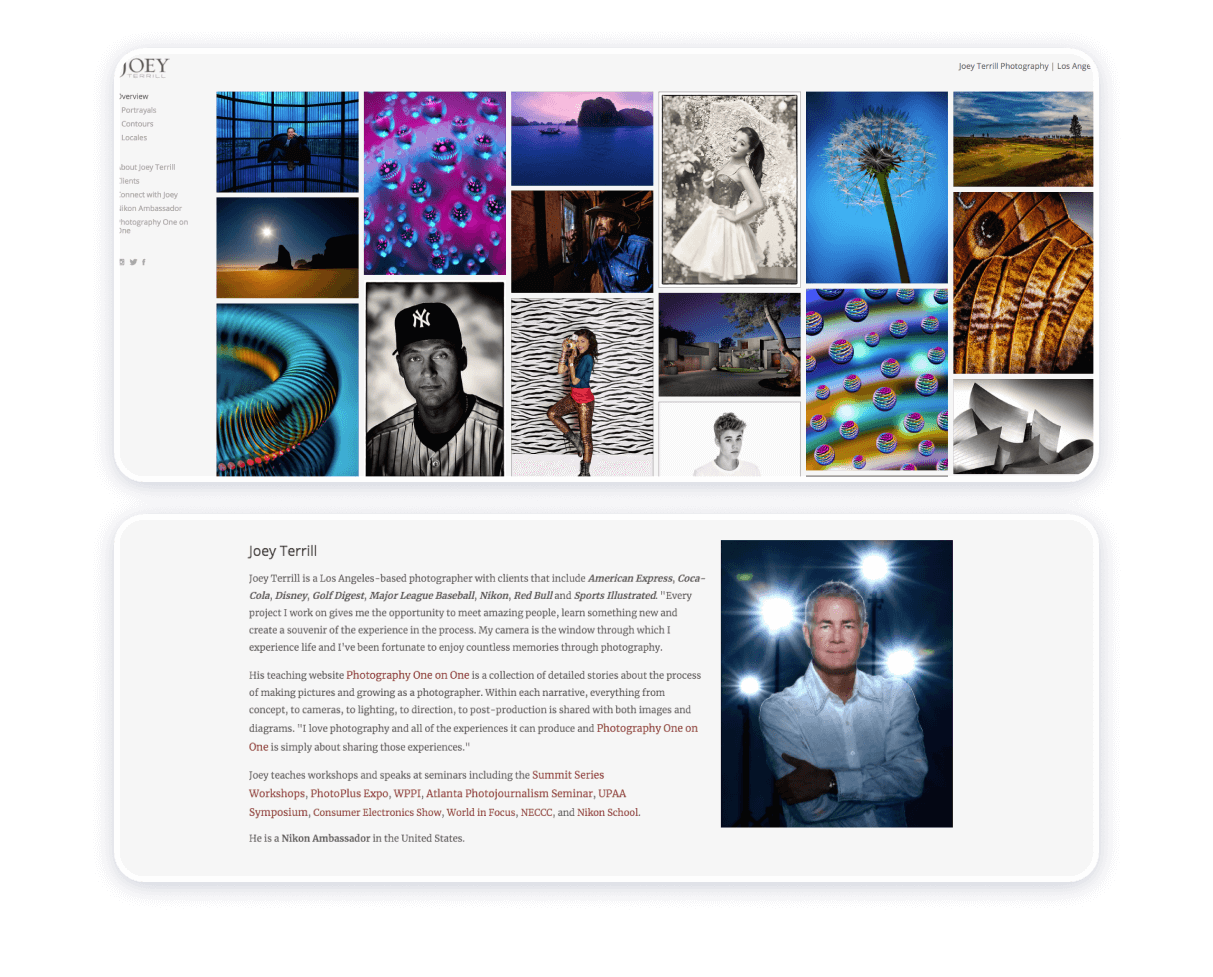Image resolution: width=1213 pixels, height=977 pixels.
Task: Click the JOEY TERRILL logo
Action: (x=143, y=66)
